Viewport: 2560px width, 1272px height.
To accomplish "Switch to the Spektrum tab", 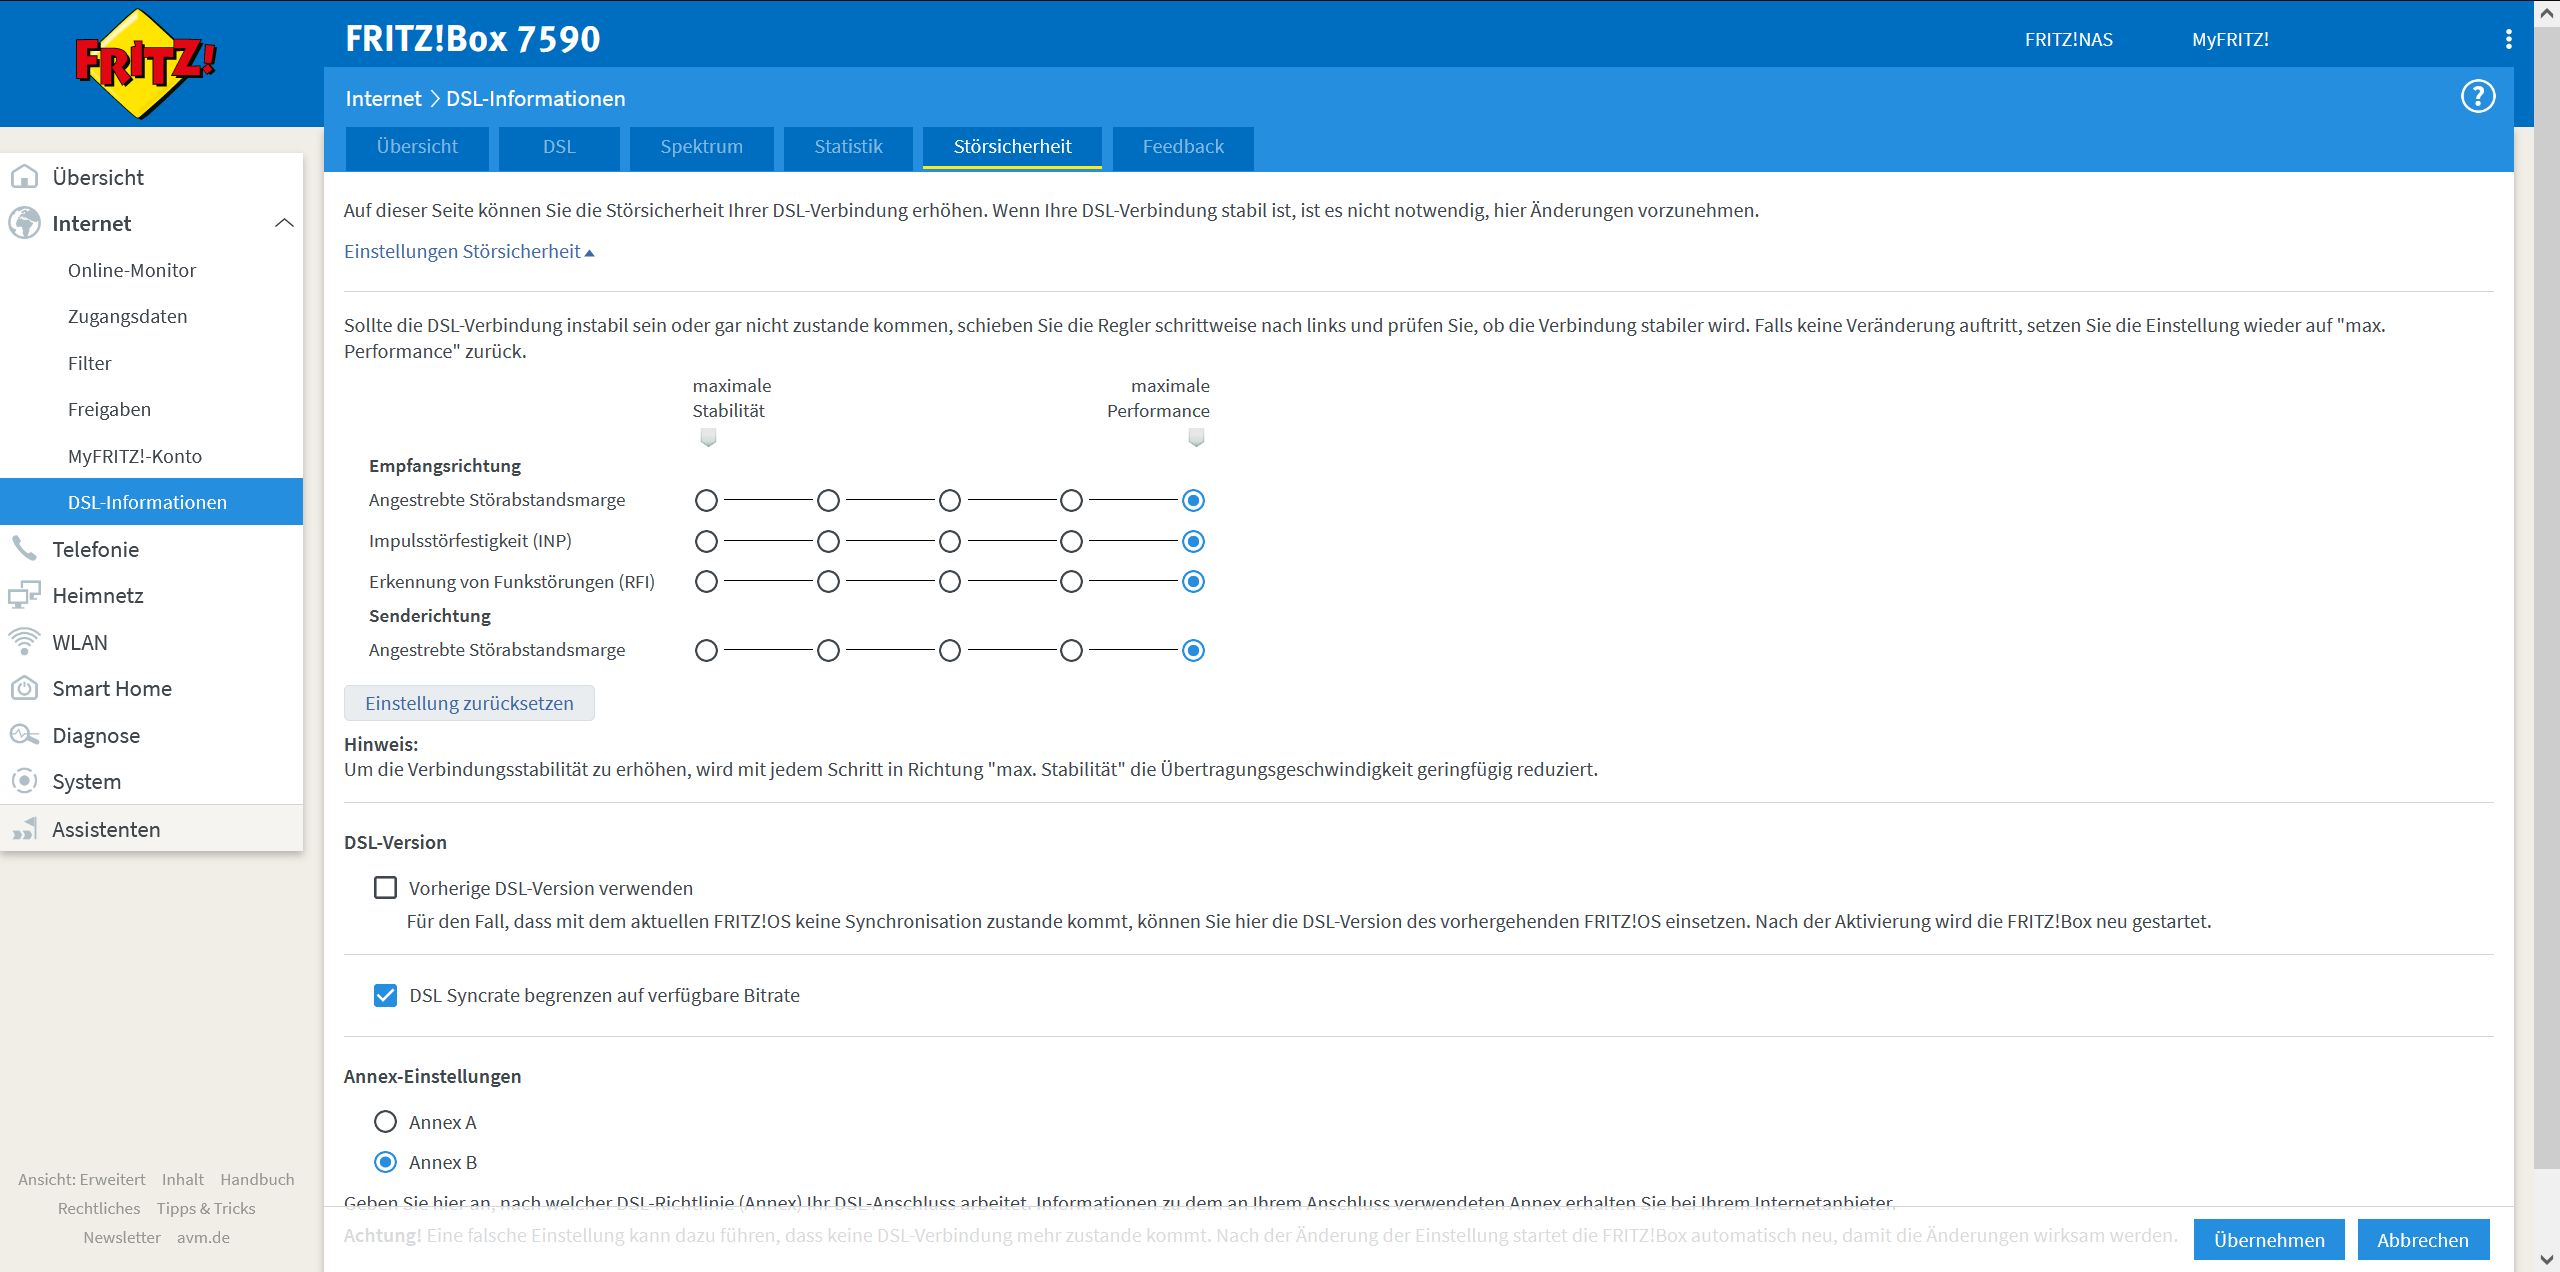I will pos(701,147).
